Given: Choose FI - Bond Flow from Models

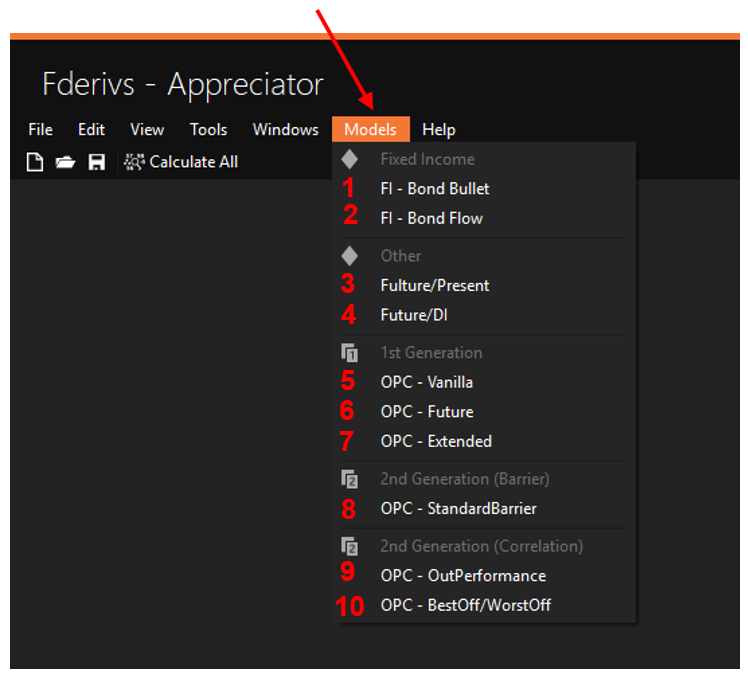Looking at the screenshot, I should 431,218.
